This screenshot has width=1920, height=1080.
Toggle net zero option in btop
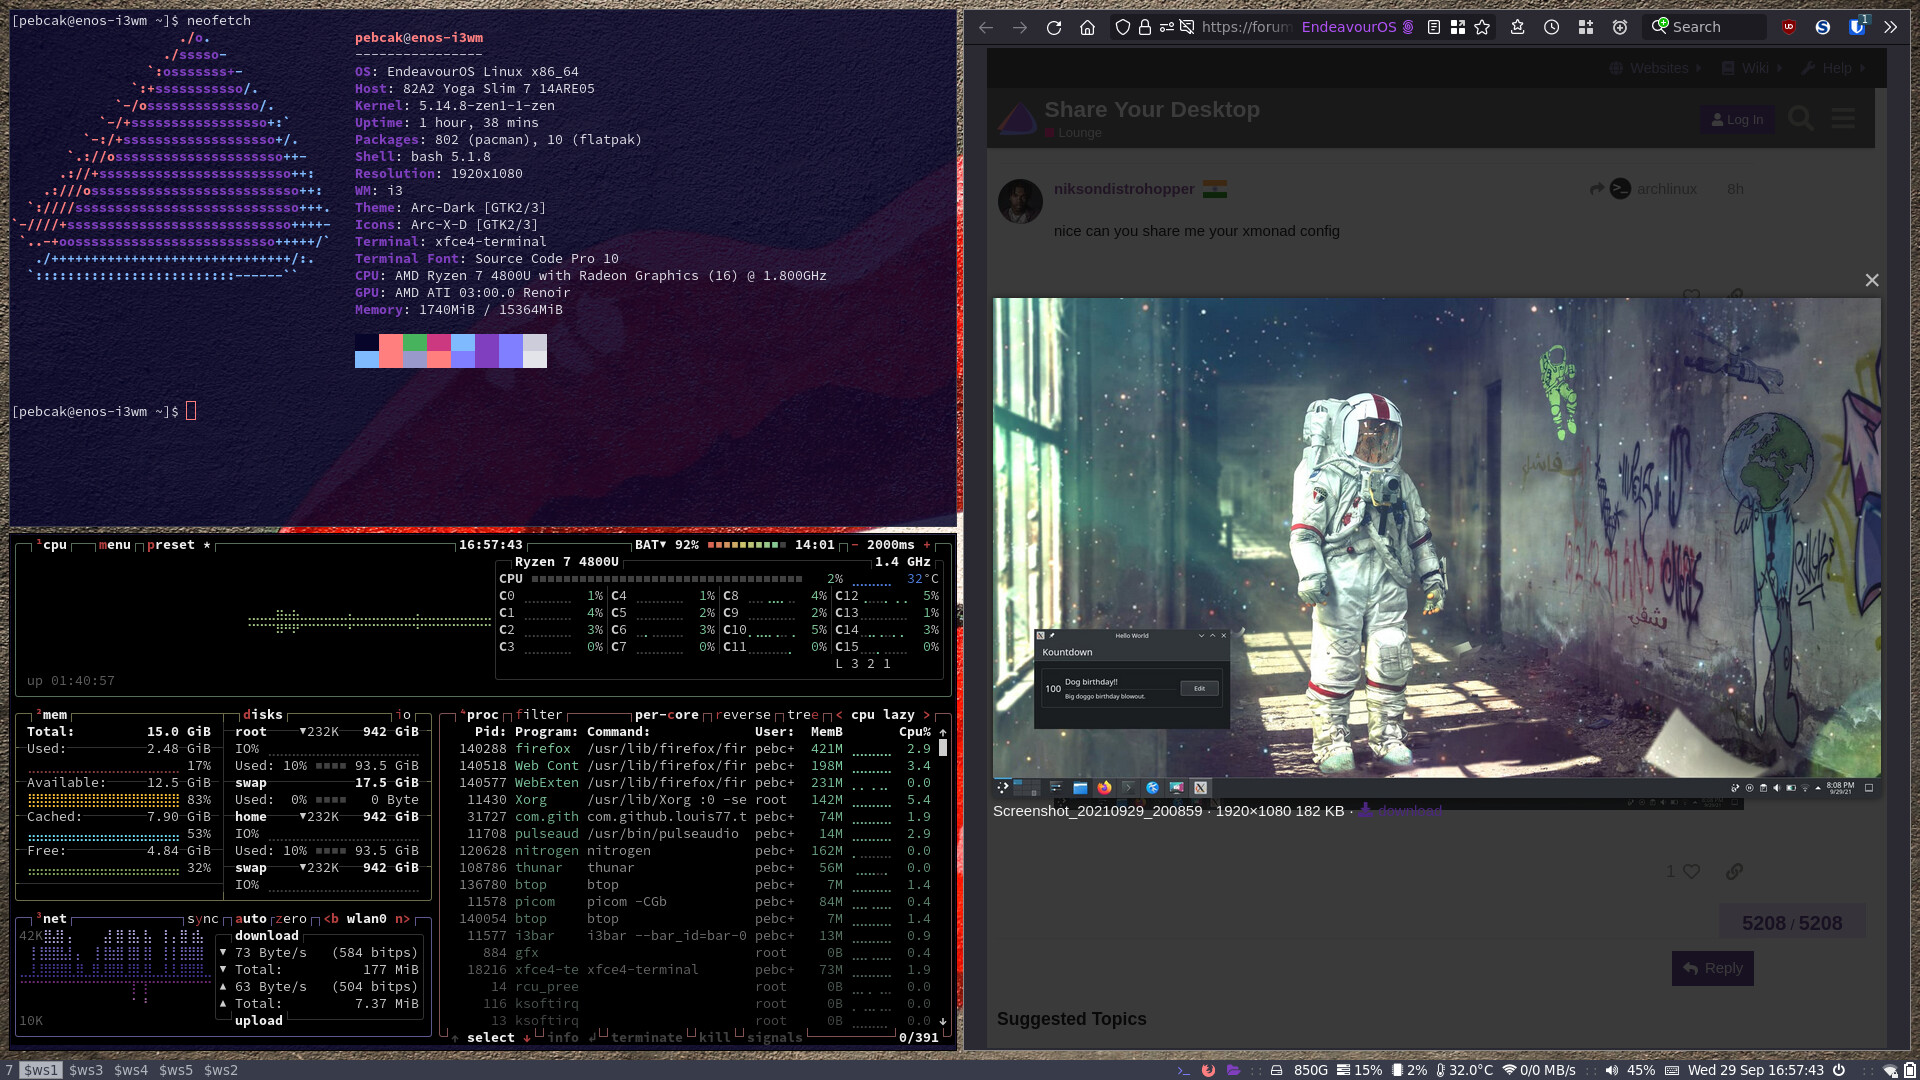[291, 919]
